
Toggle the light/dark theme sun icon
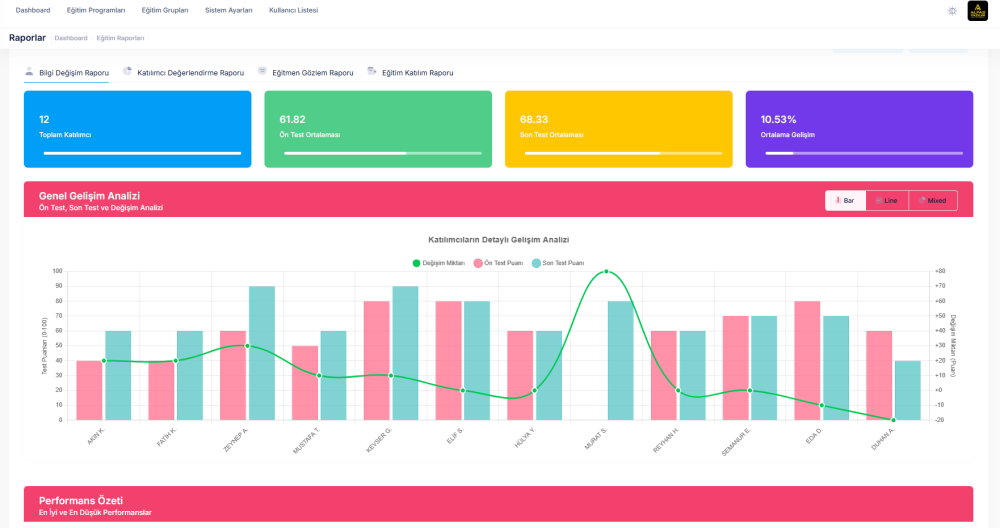pyautogui.click(x=951, y=10)
